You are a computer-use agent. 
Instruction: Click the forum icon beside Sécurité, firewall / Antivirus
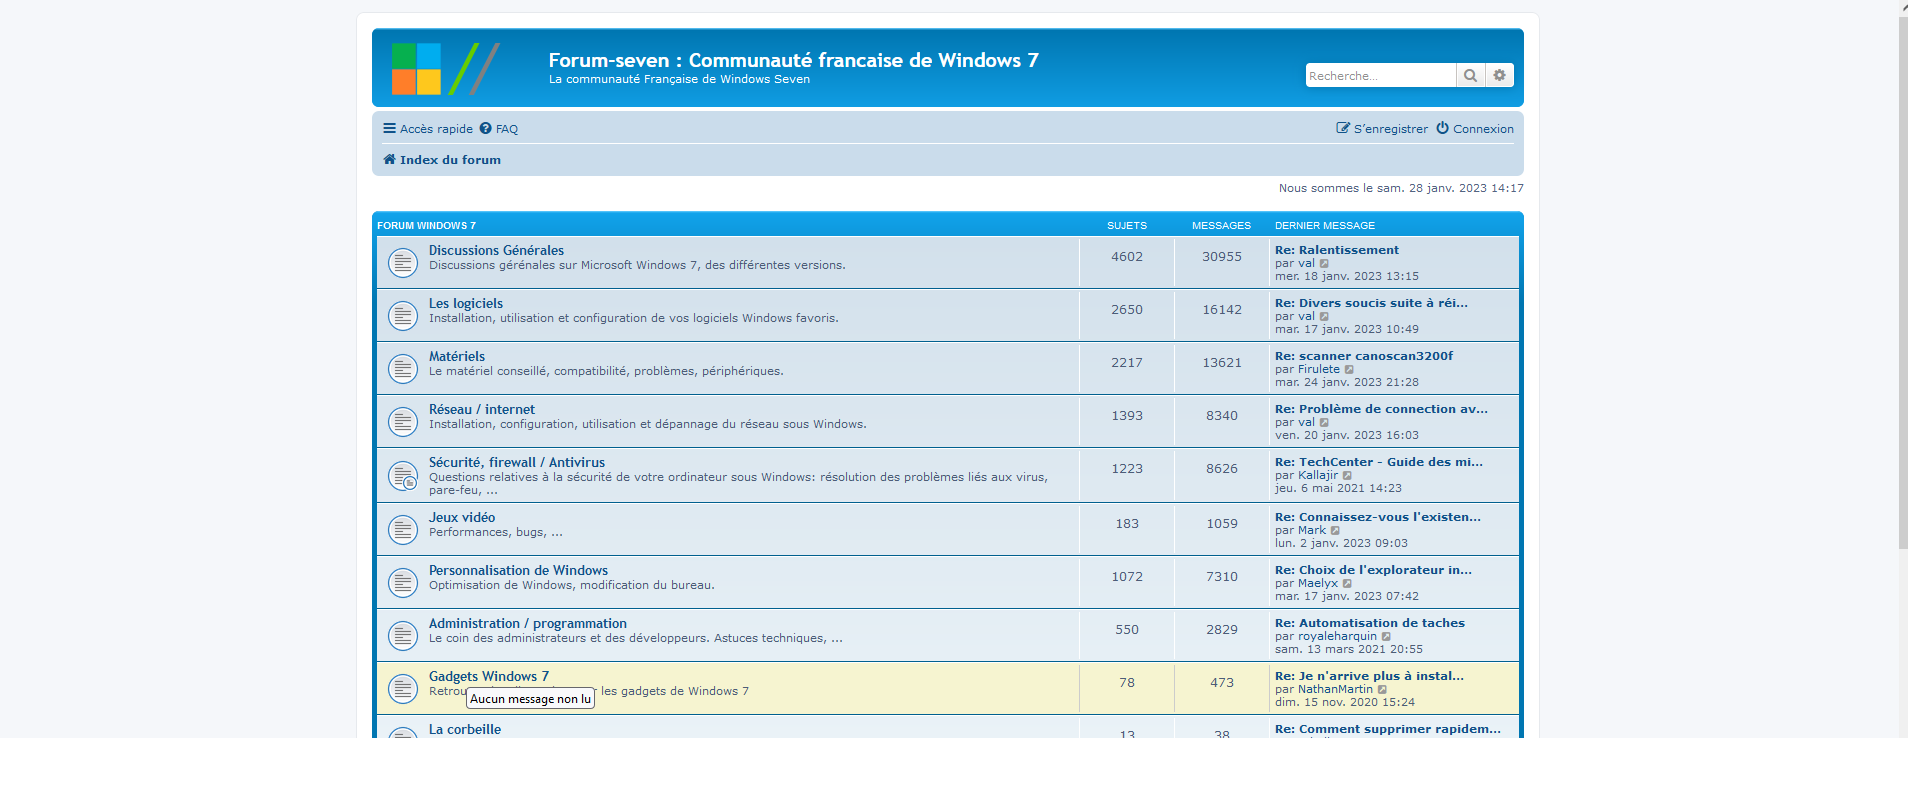(x=403, y=476)
